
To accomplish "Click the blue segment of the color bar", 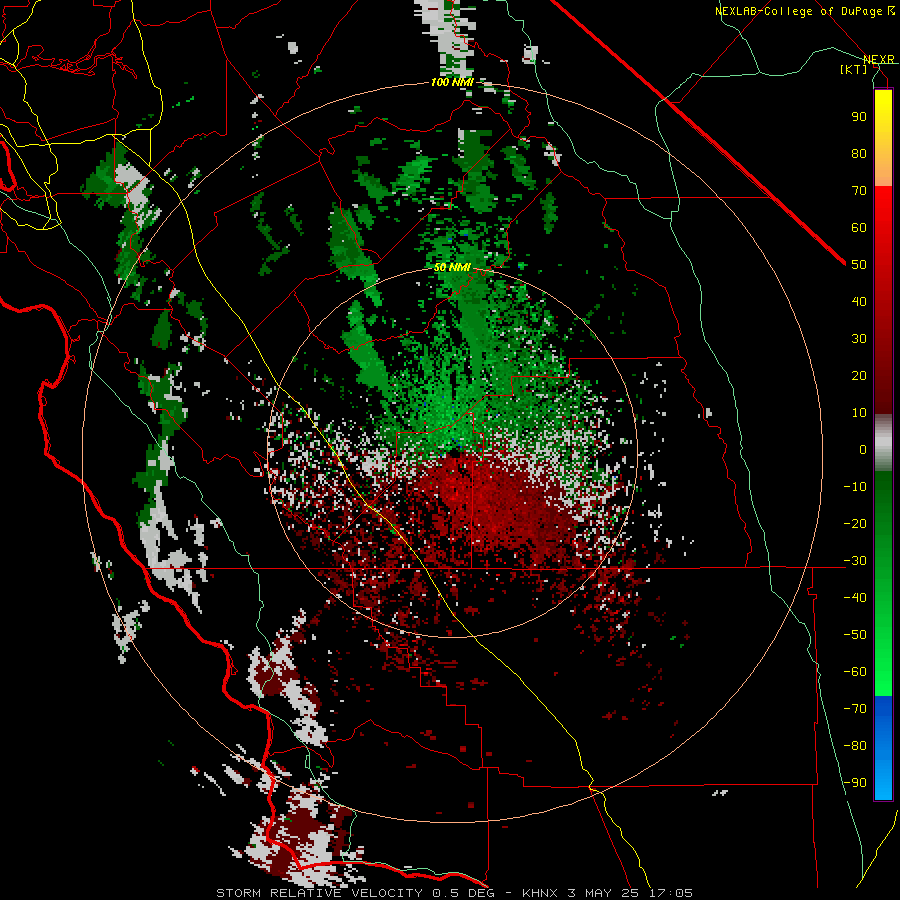I will coord(883,748).
